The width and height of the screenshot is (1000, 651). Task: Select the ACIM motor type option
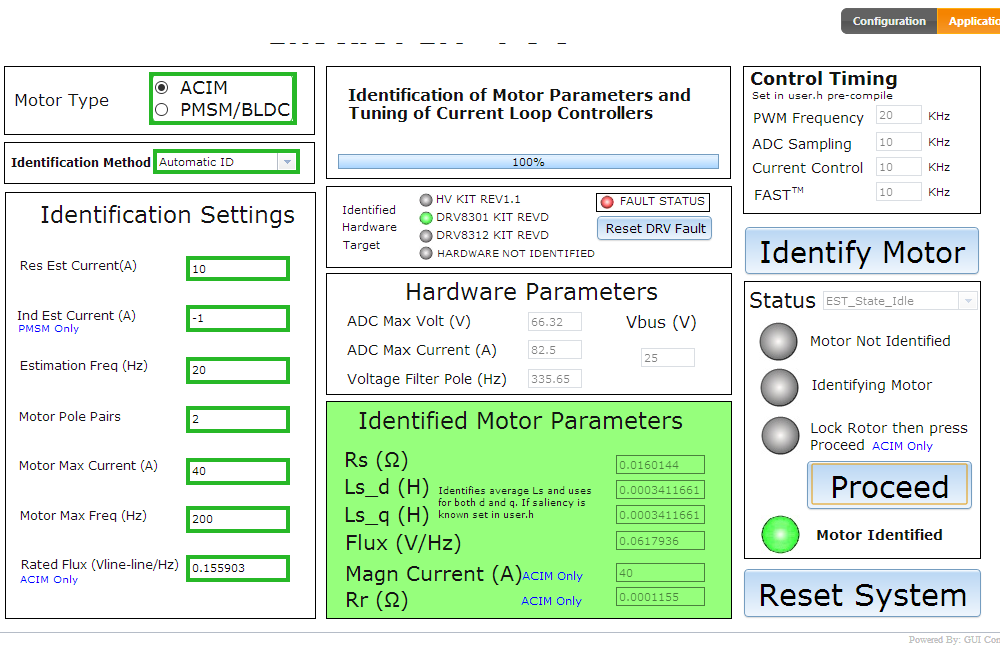pyautogui.click(x=163, y=88)
